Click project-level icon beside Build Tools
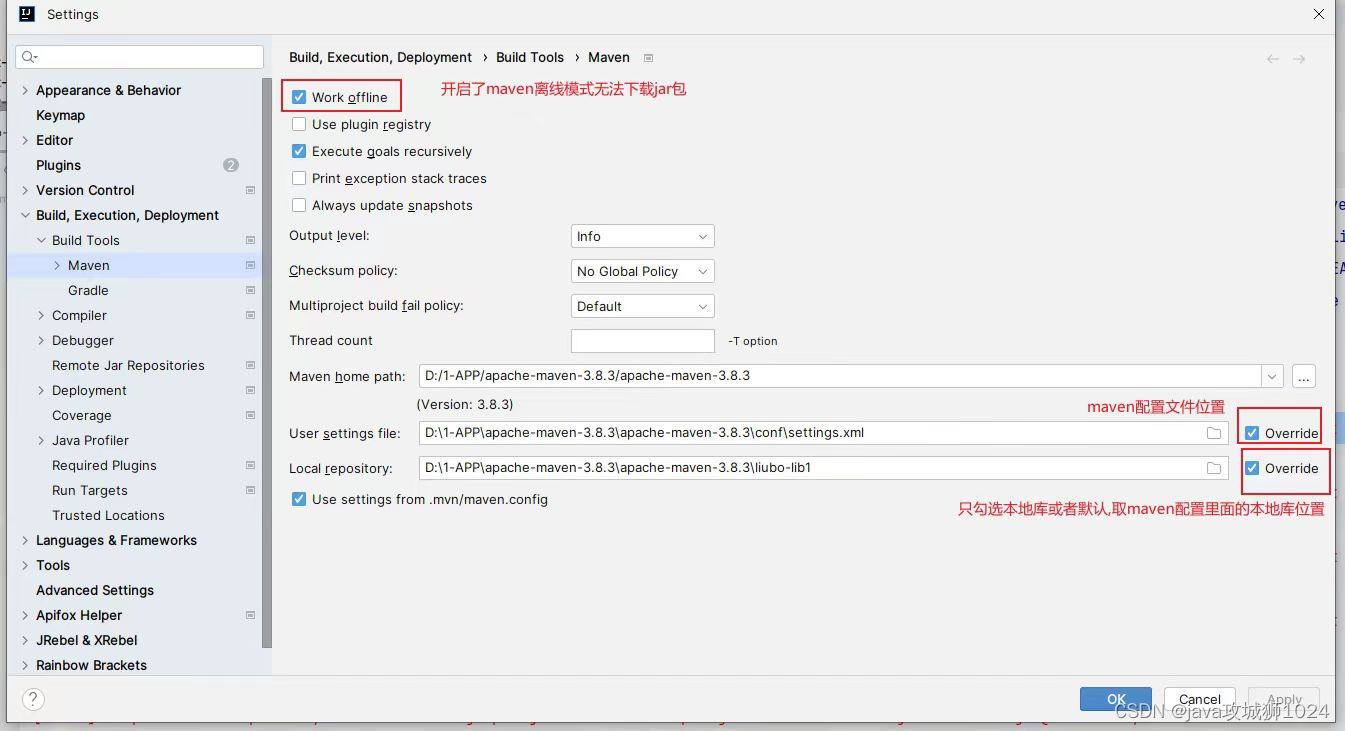The image size is (1345, 731). [250, 240]
